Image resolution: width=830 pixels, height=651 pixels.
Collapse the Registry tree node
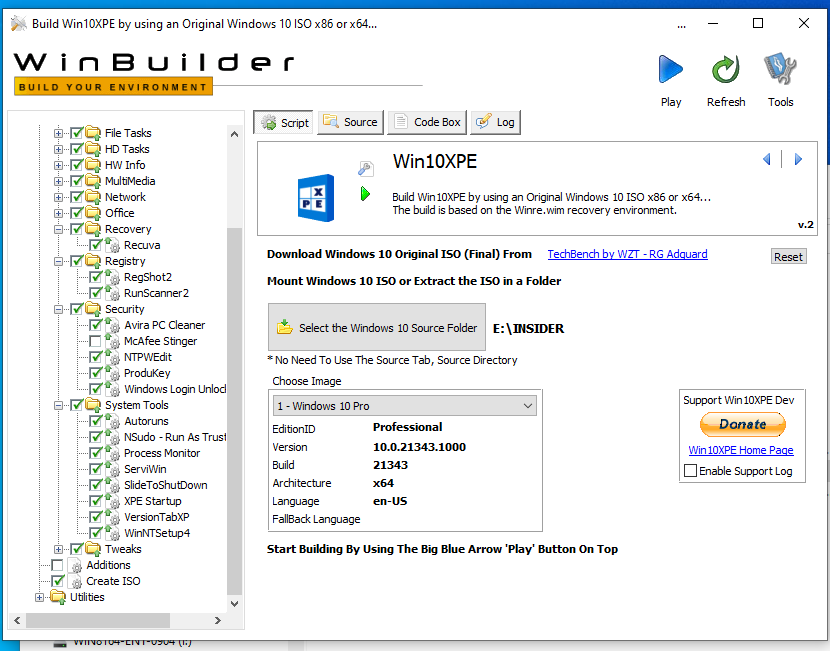[x=59, y=261]
